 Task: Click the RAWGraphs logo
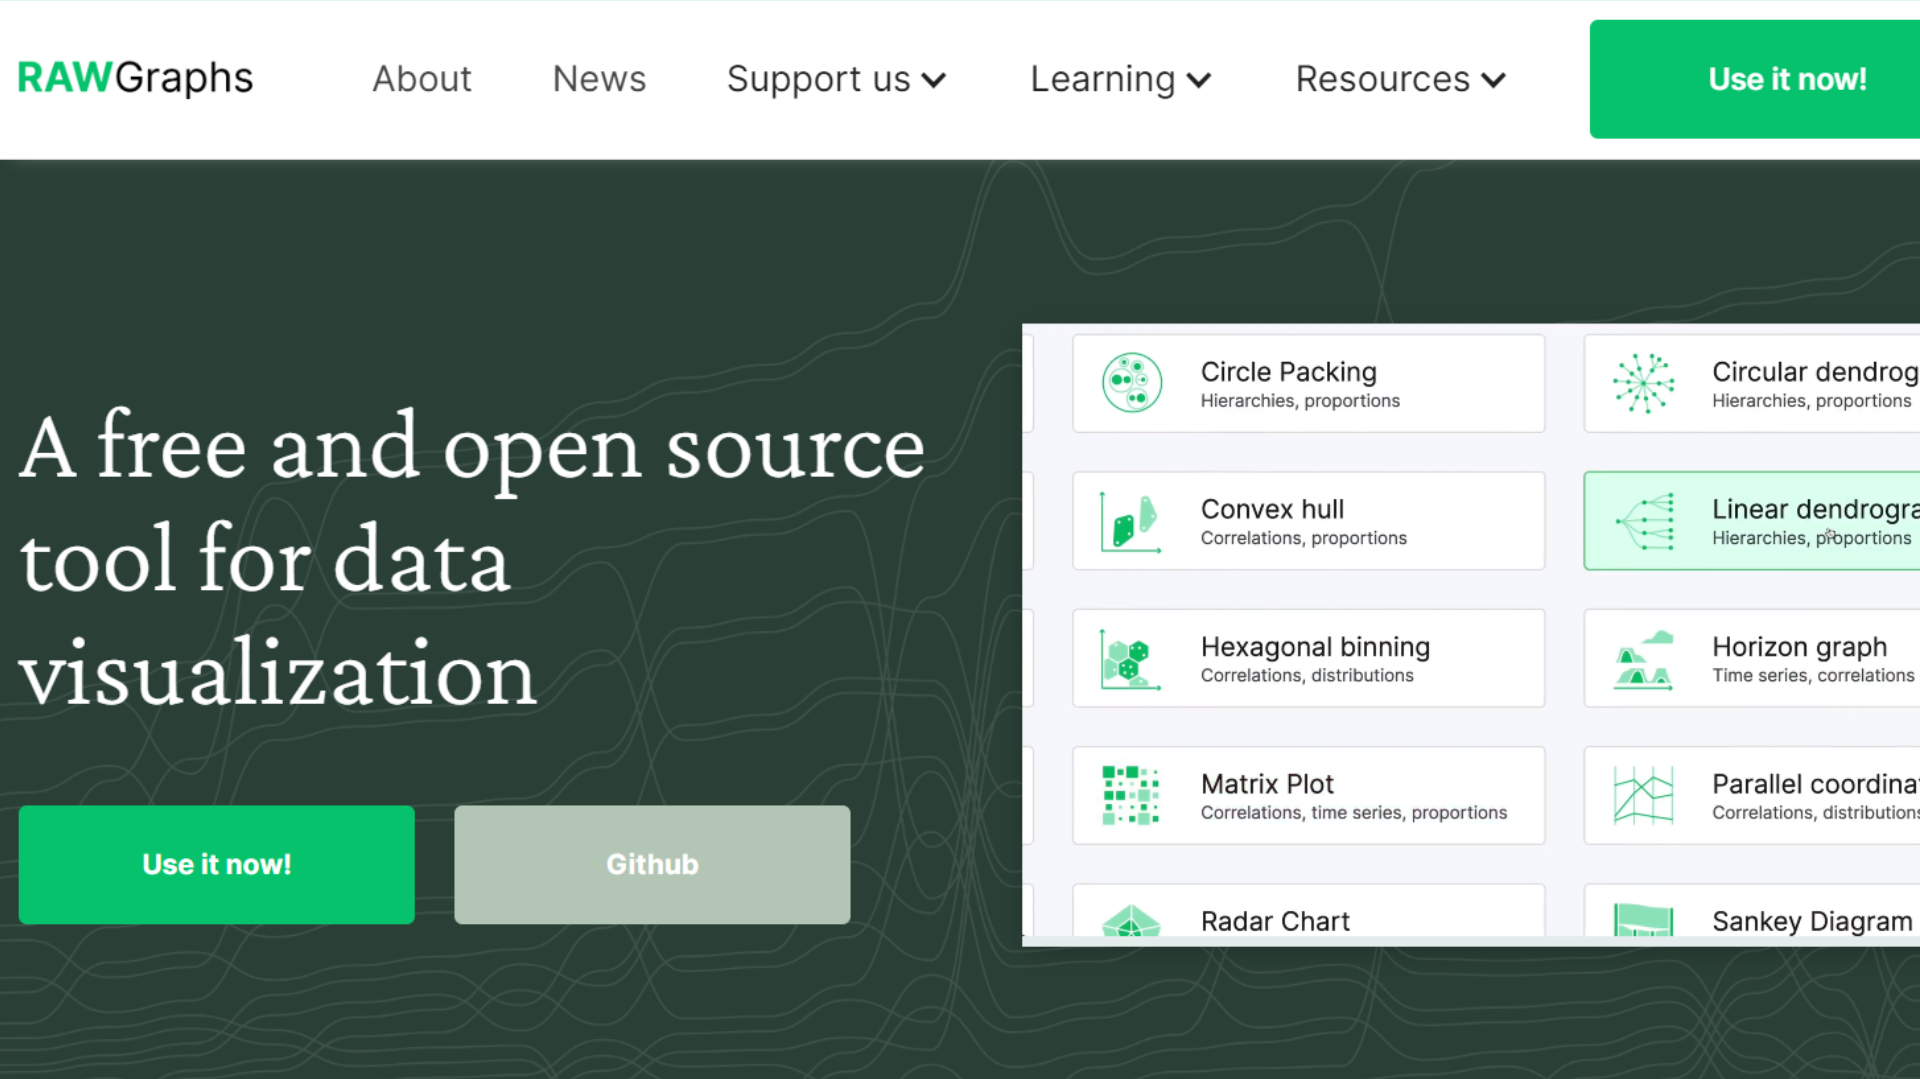coord(135,78)
